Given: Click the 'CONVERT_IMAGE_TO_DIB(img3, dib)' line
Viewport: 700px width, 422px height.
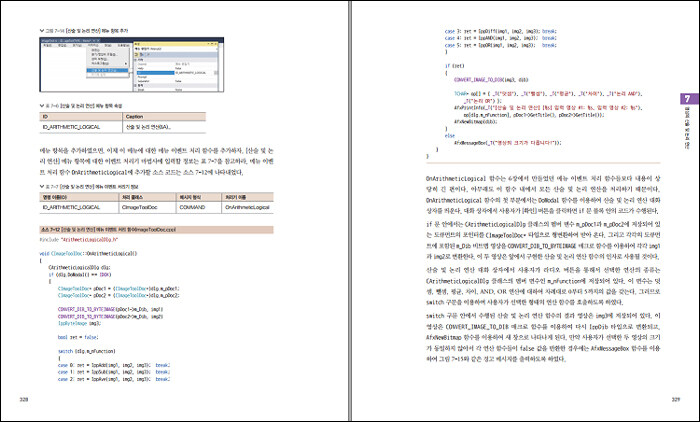Looking at the screenshot, I should 491,80.
